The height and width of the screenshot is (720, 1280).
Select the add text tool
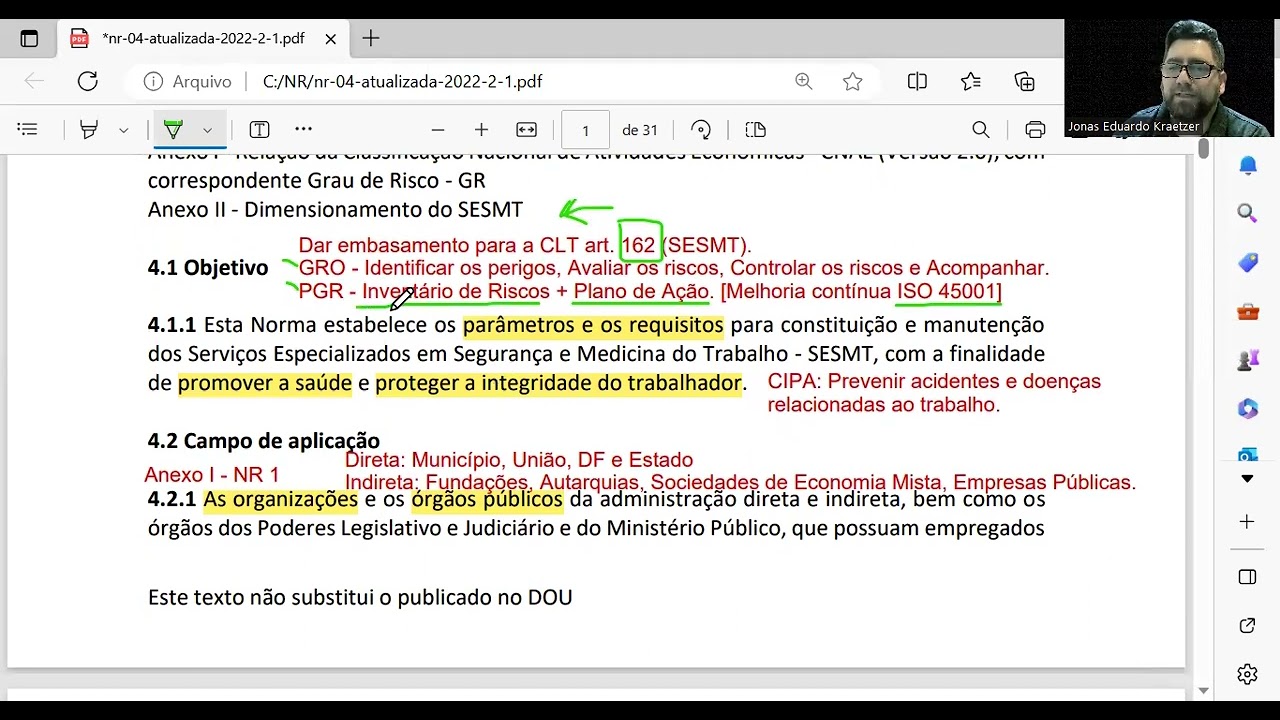coord(259,130)
